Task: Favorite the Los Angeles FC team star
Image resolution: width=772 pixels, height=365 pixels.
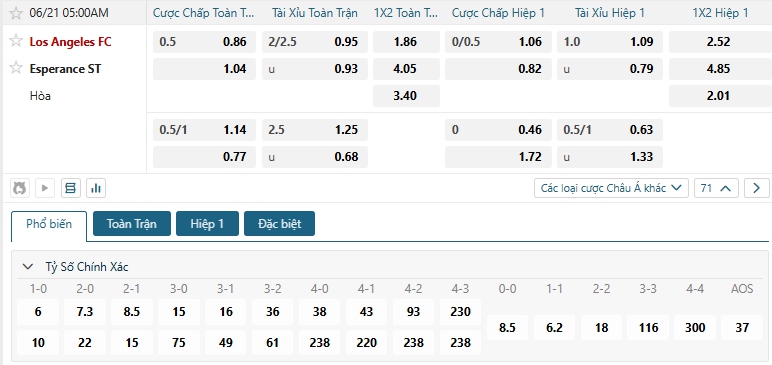Action: 16,41
